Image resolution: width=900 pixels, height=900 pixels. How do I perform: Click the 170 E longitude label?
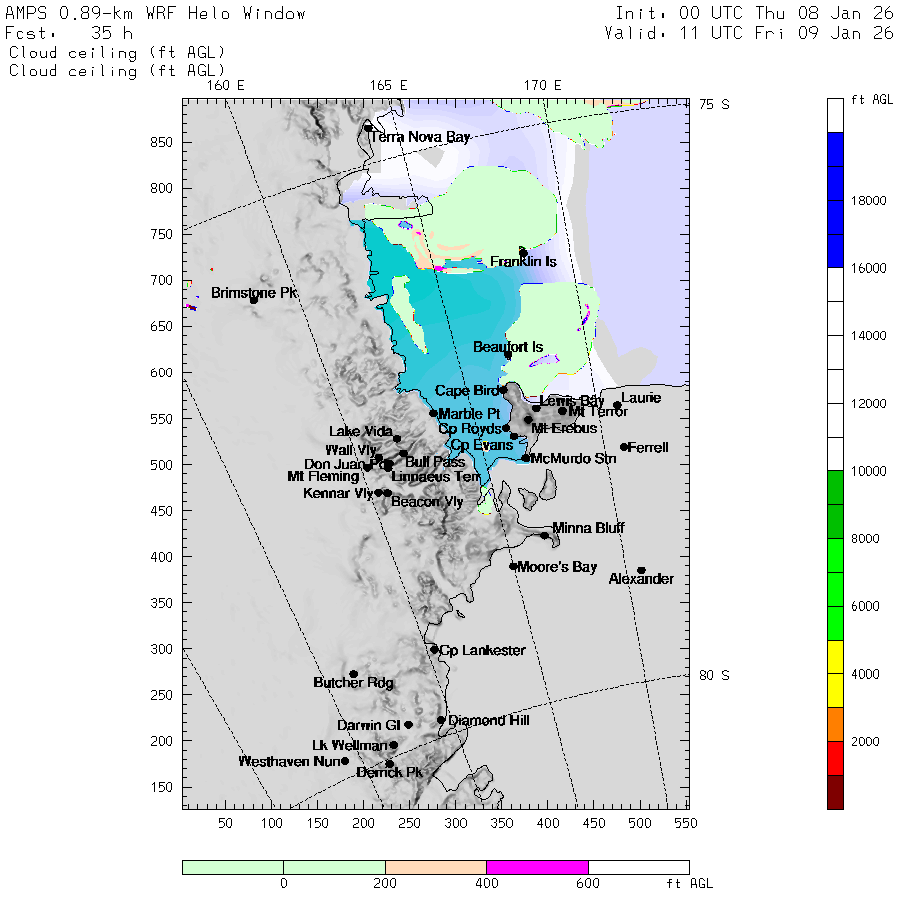point(542,86)
